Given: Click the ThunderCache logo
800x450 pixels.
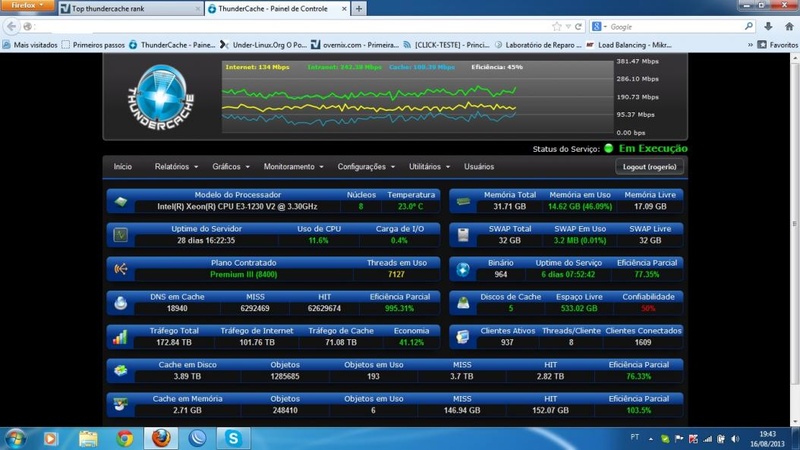Looking at the screenshot, I should click(161, 97).
